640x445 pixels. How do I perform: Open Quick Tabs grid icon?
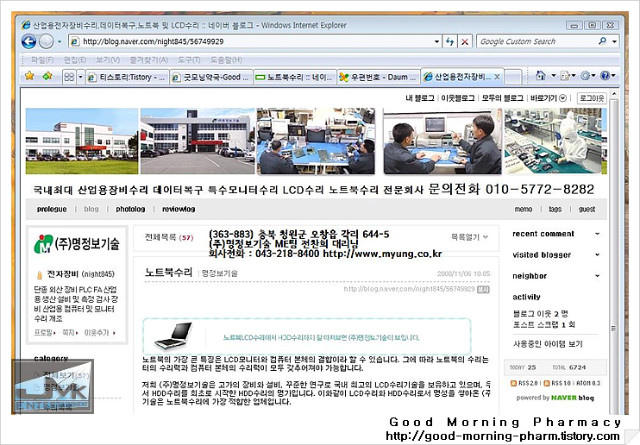[x=69, y=77]
